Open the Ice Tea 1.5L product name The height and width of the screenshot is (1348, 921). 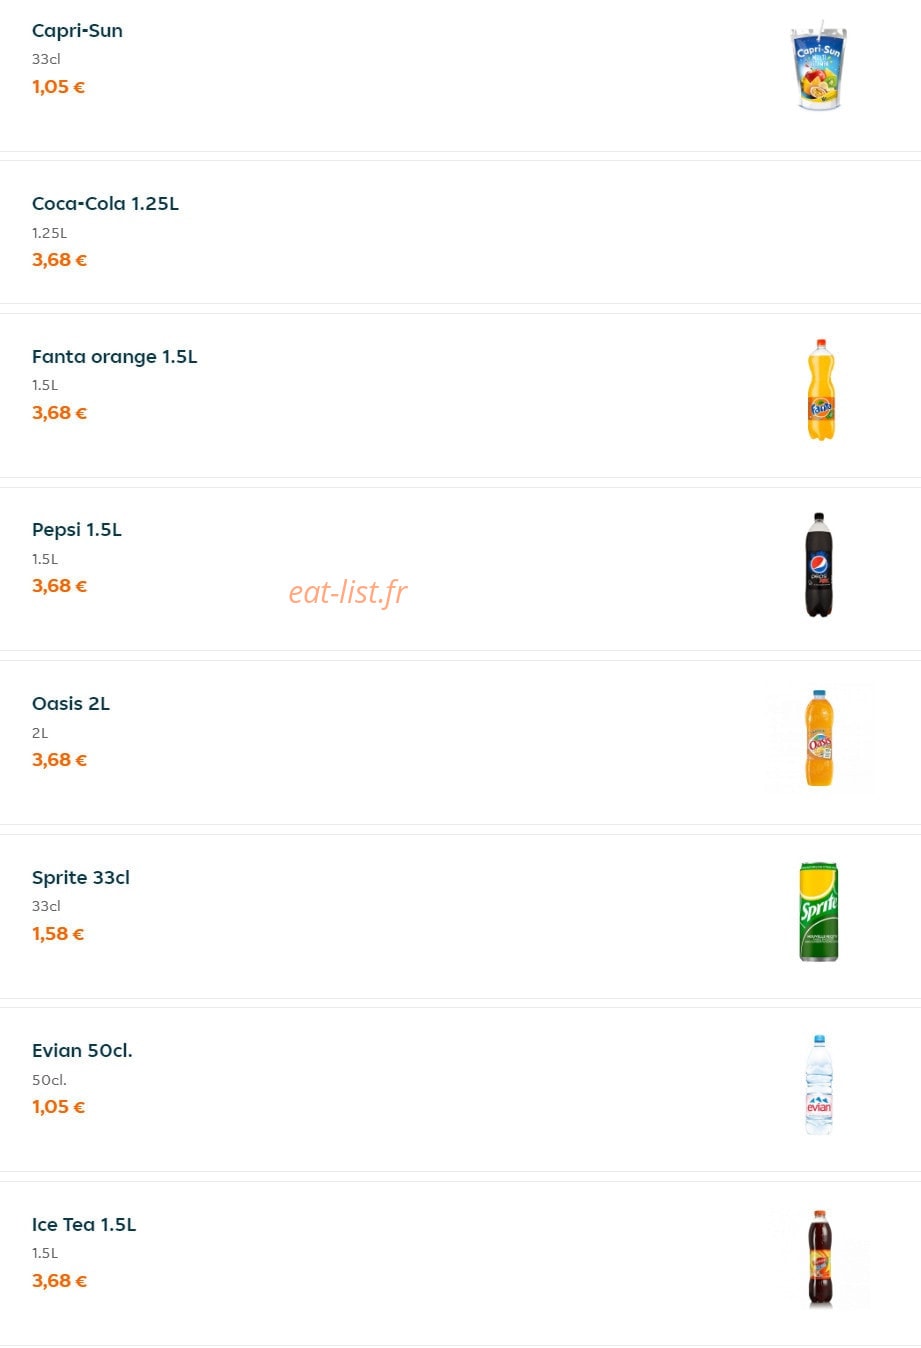click(84, 1225)
